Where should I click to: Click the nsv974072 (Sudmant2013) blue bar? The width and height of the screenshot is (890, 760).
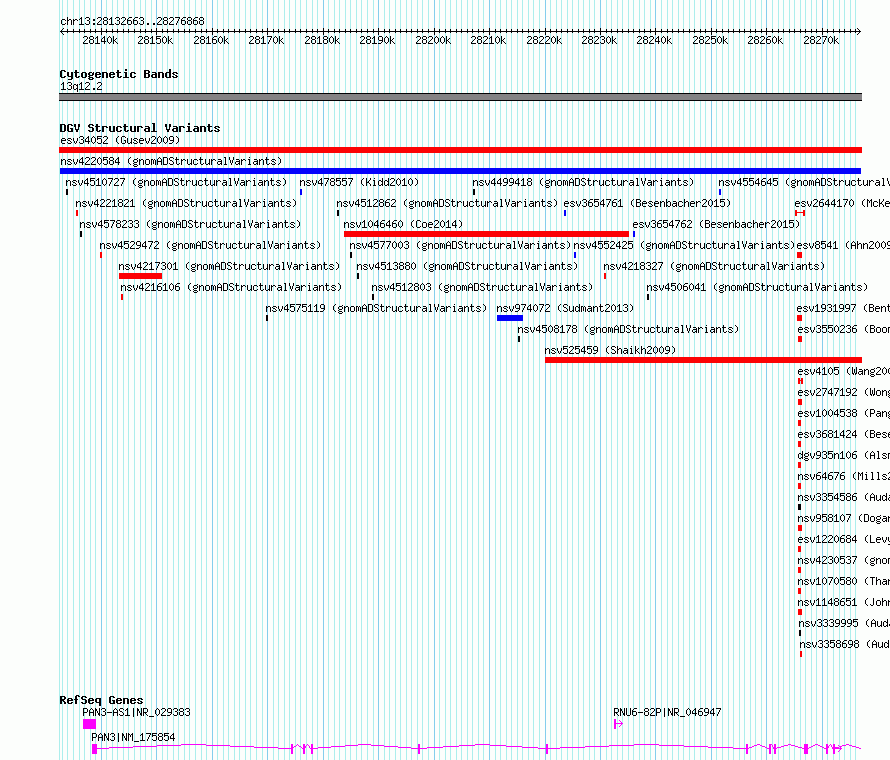point(510,318)
